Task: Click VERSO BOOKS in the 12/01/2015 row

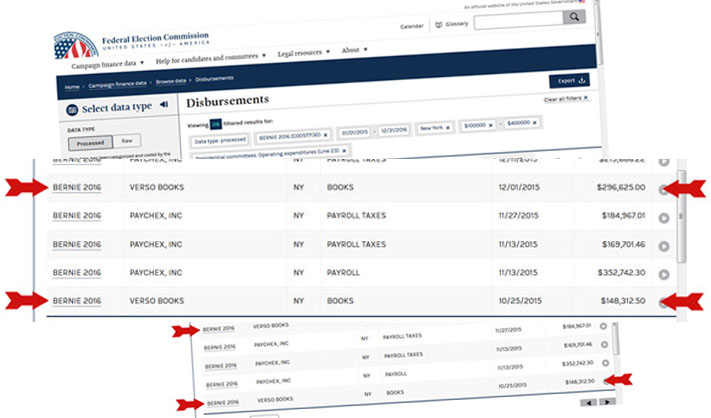Action: [x=156, y=187]
